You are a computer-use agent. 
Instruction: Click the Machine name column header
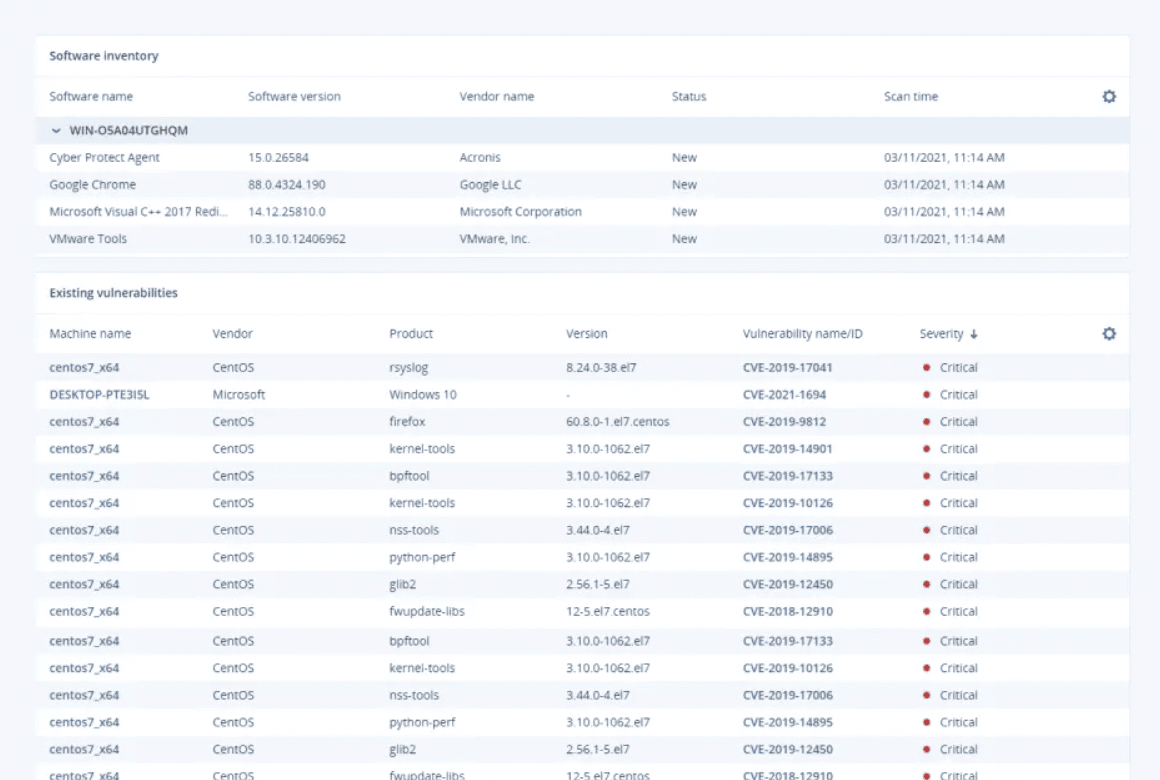[90, 334]
